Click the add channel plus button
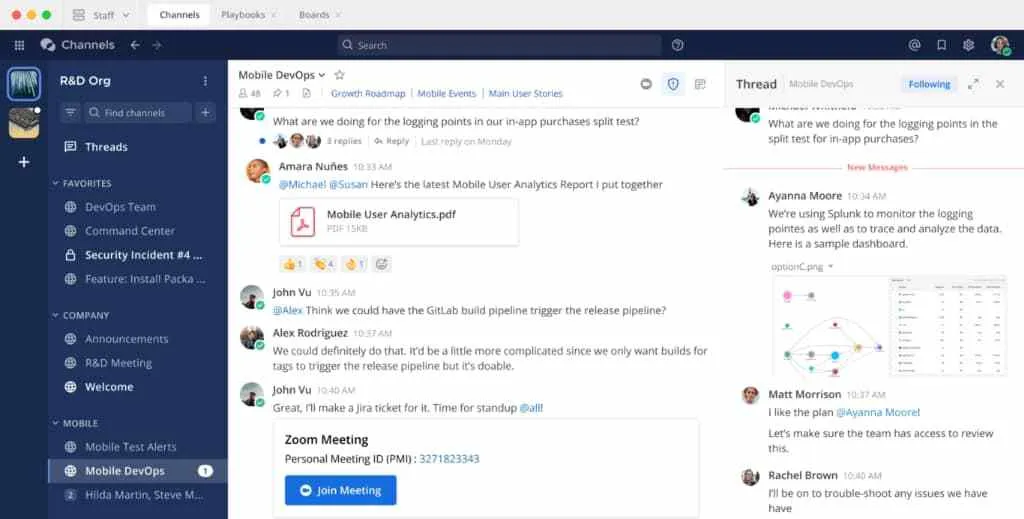The width and height of the screenshot is (1024, 519). point(205,113)
